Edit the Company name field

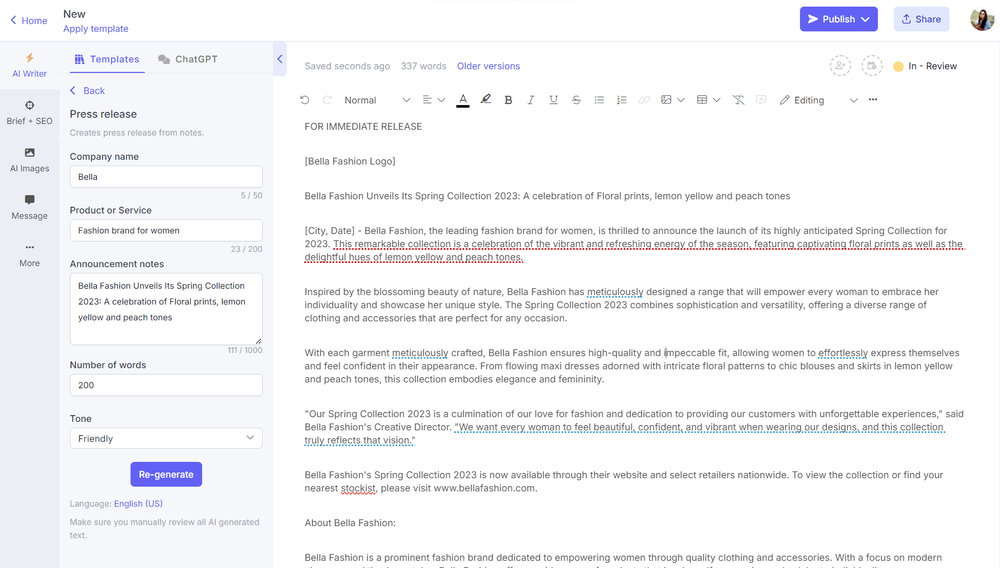click(x=166, y=177)
